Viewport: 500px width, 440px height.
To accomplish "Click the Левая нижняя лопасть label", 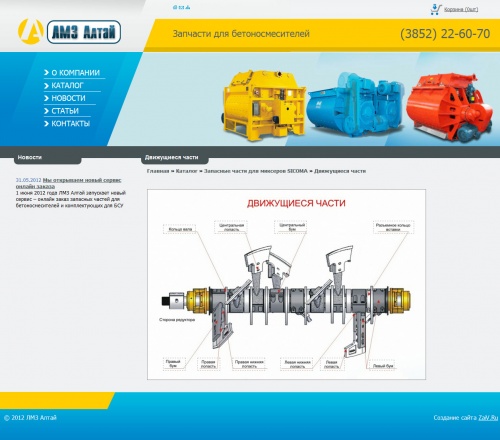I will 297,364.
